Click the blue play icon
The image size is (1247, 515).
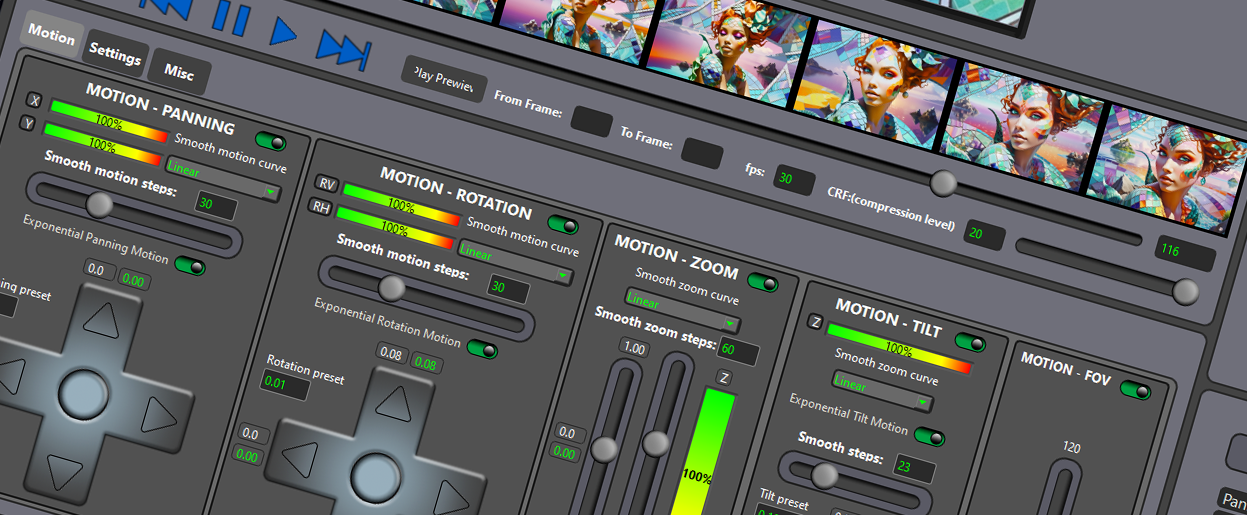(x=283, y=31)
